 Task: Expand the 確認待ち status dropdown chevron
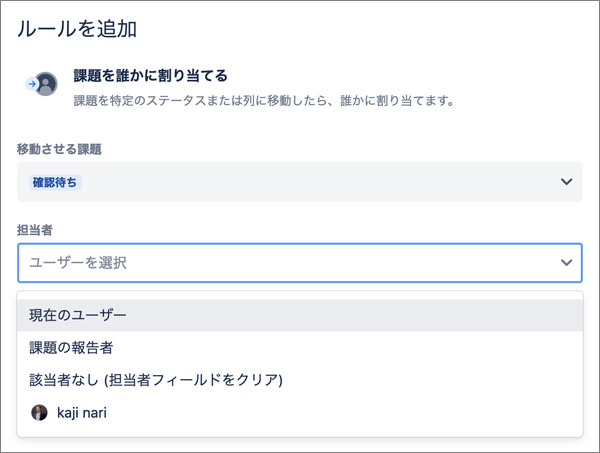coord(566,181)
